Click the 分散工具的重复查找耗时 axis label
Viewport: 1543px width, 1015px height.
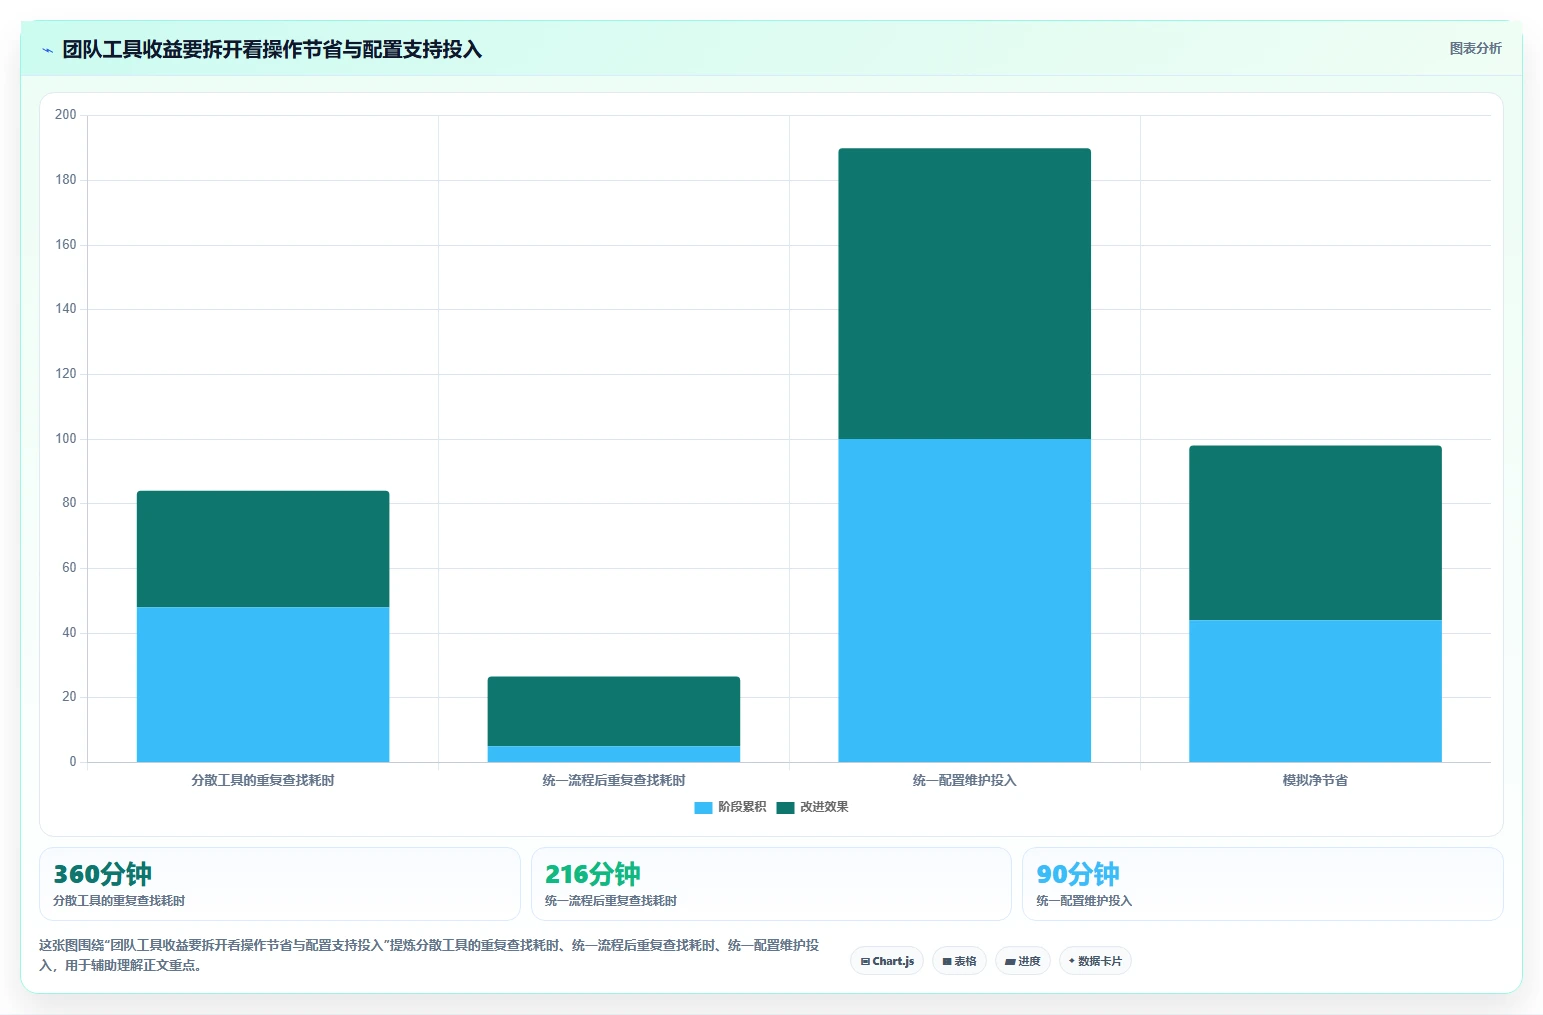coord(263,780)
